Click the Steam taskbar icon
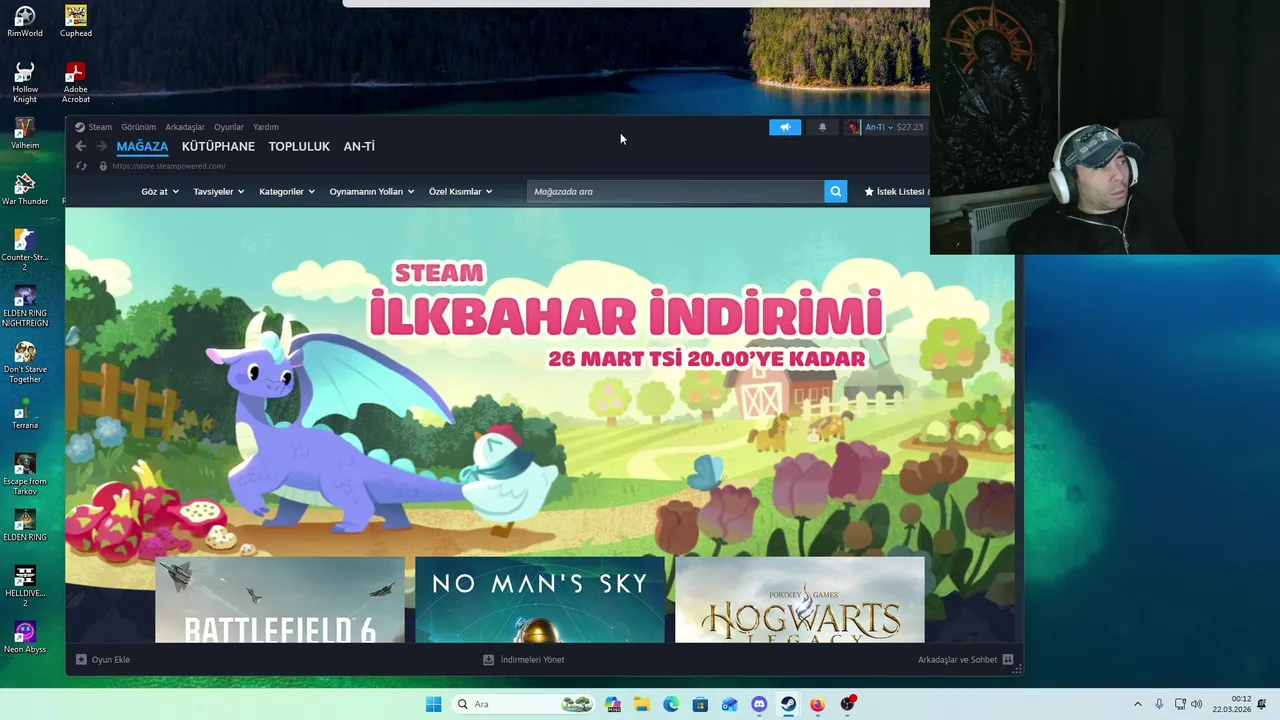This screenshot has height=720, width=1280. point(788,704)
